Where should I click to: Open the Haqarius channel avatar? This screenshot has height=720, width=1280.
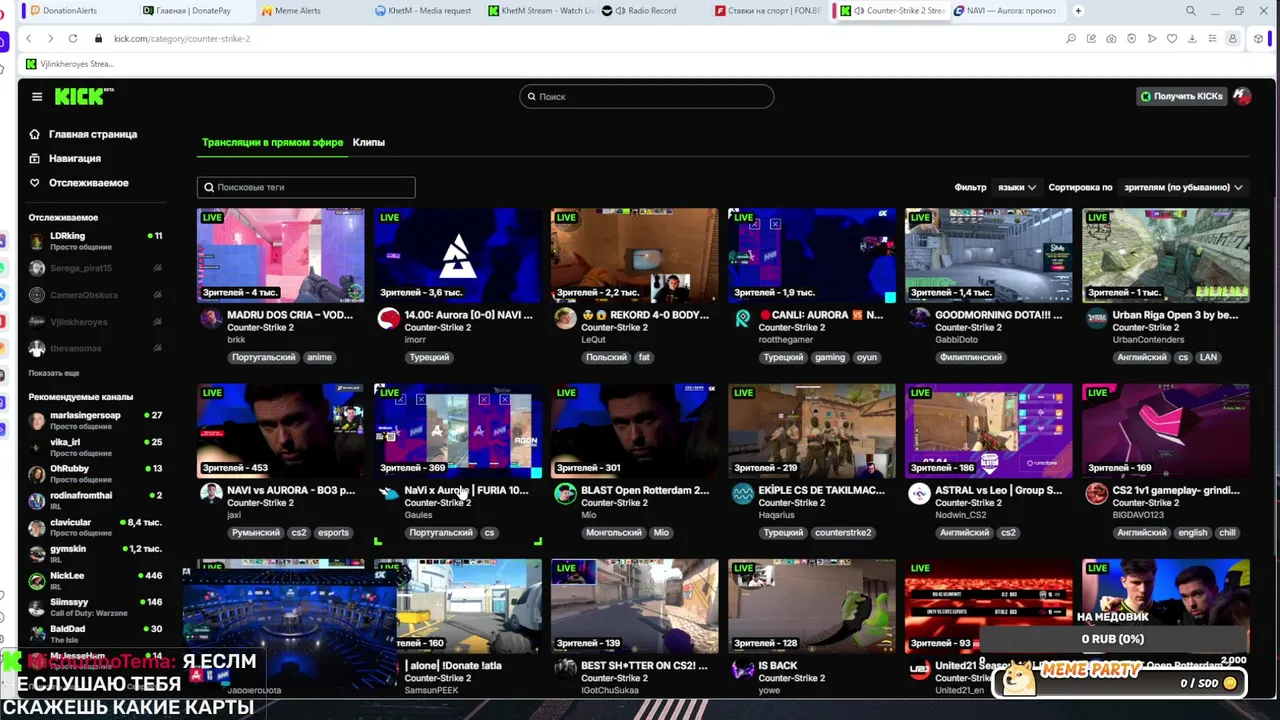click(x=742, y=494)
